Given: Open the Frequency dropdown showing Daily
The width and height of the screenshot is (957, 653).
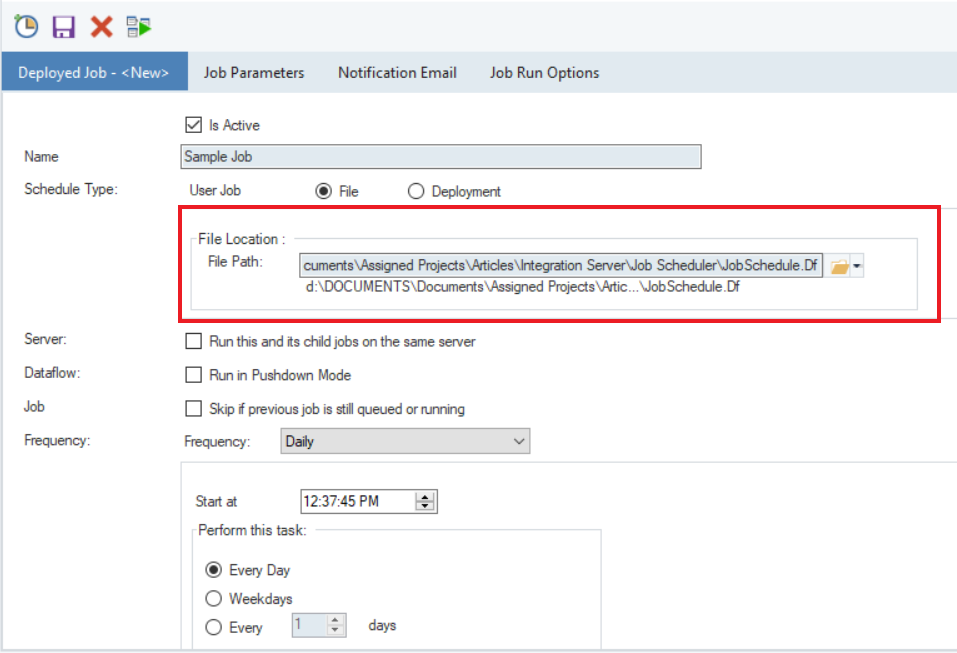Looking at the screenshot, I should click(x=405, y=441).
